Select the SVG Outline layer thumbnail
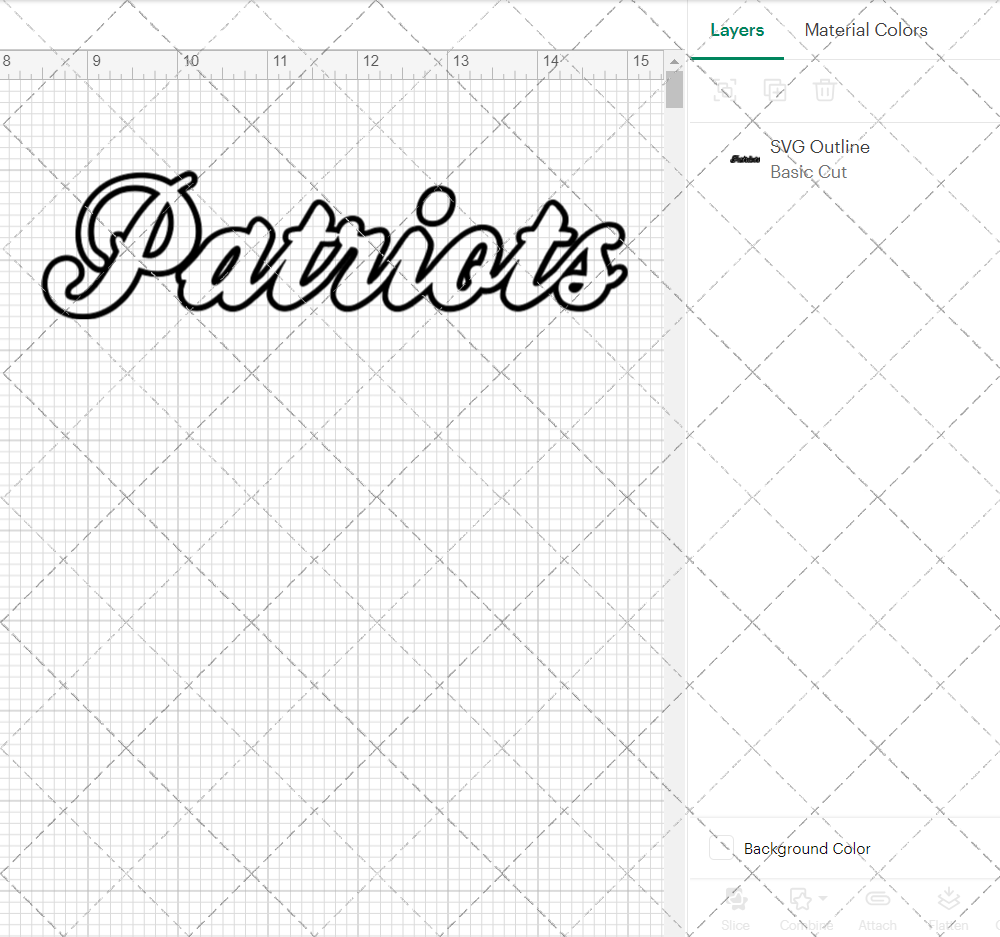Screen dimensions: 1000x937 (x=744, y=159)
